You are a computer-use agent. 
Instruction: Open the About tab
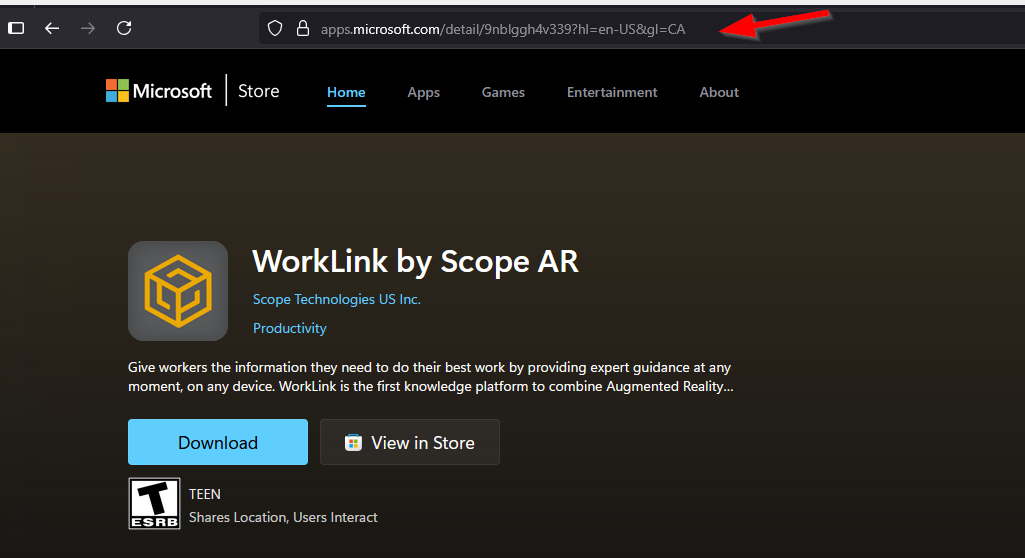[719, 92]
